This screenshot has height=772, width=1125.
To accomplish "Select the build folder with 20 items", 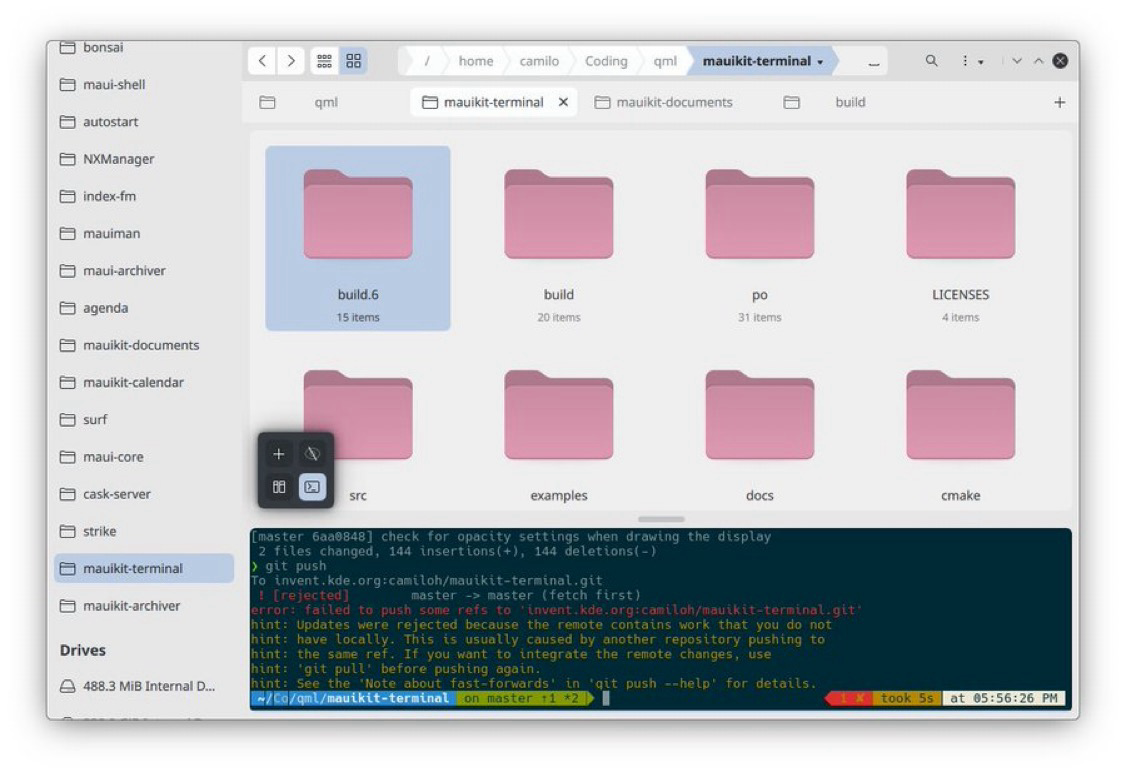I will click(x=559, y=238).
